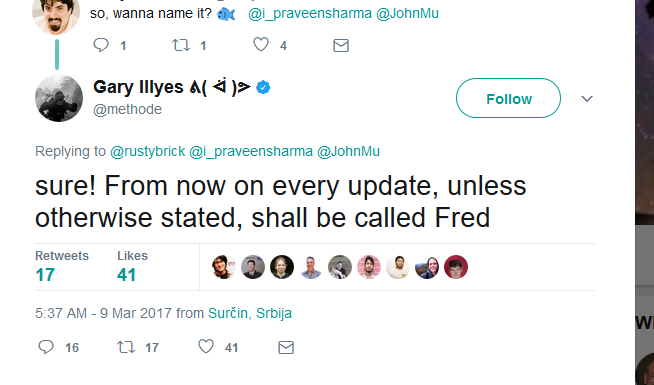Open @rustybrick in Replying to line
The width and height of the screenshot is (654, 385).
coord(147,151)
